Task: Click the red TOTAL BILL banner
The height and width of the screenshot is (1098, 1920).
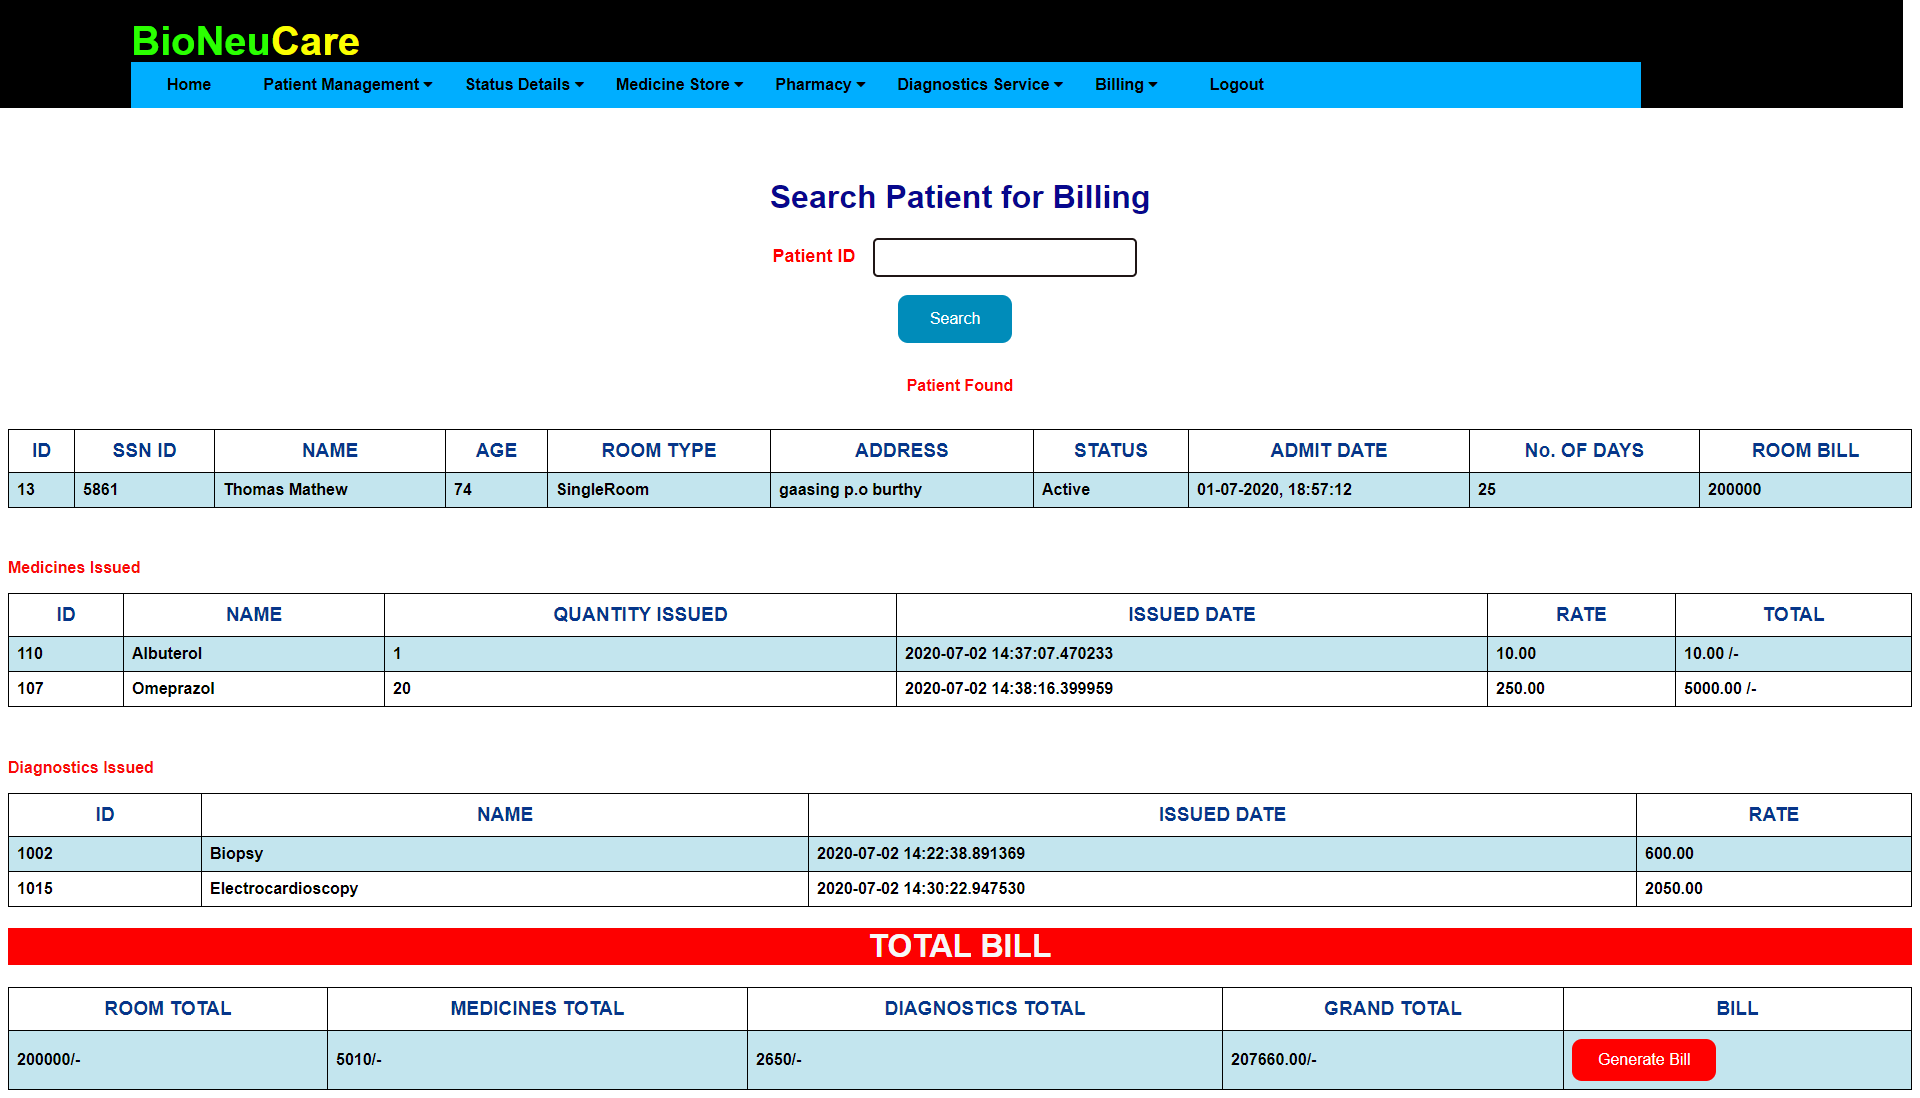Action: point(959,946)
